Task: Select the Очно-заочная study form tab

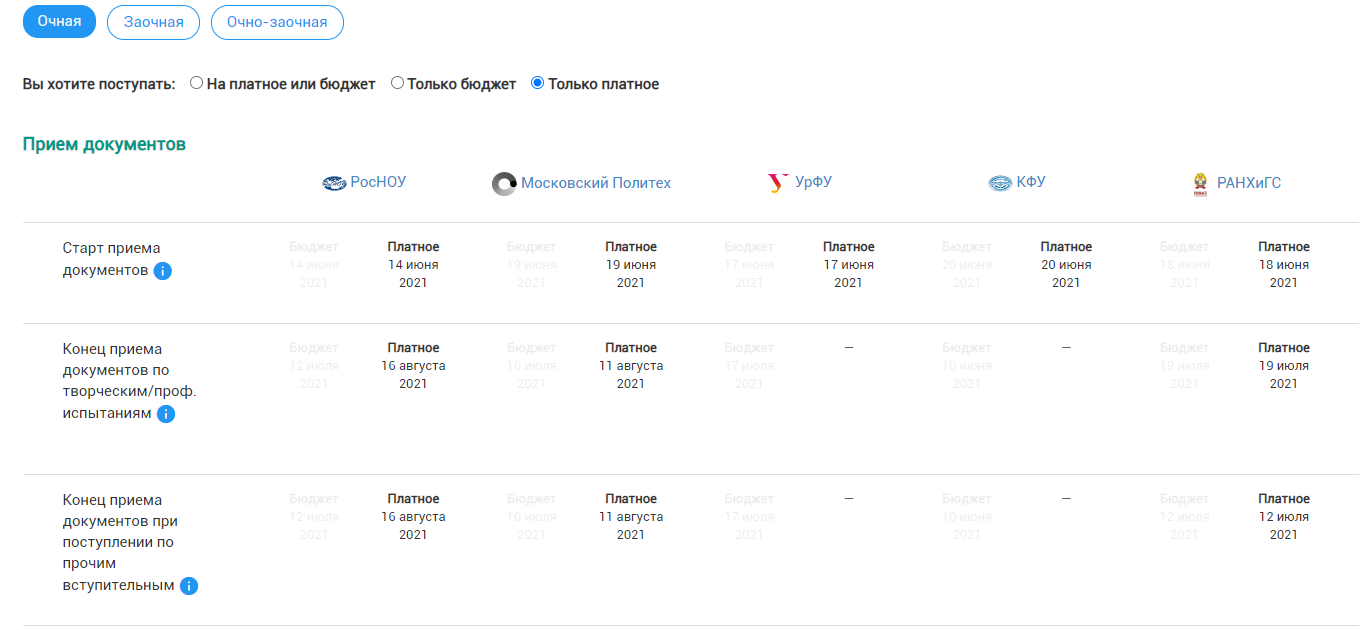Action: (x=277, y=22)
